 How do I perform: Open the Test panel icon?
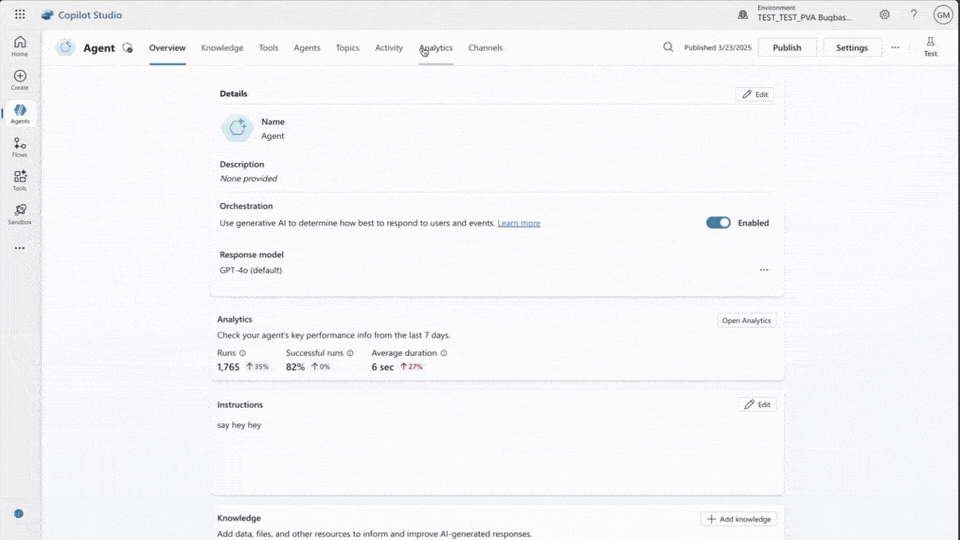point(930,46)
